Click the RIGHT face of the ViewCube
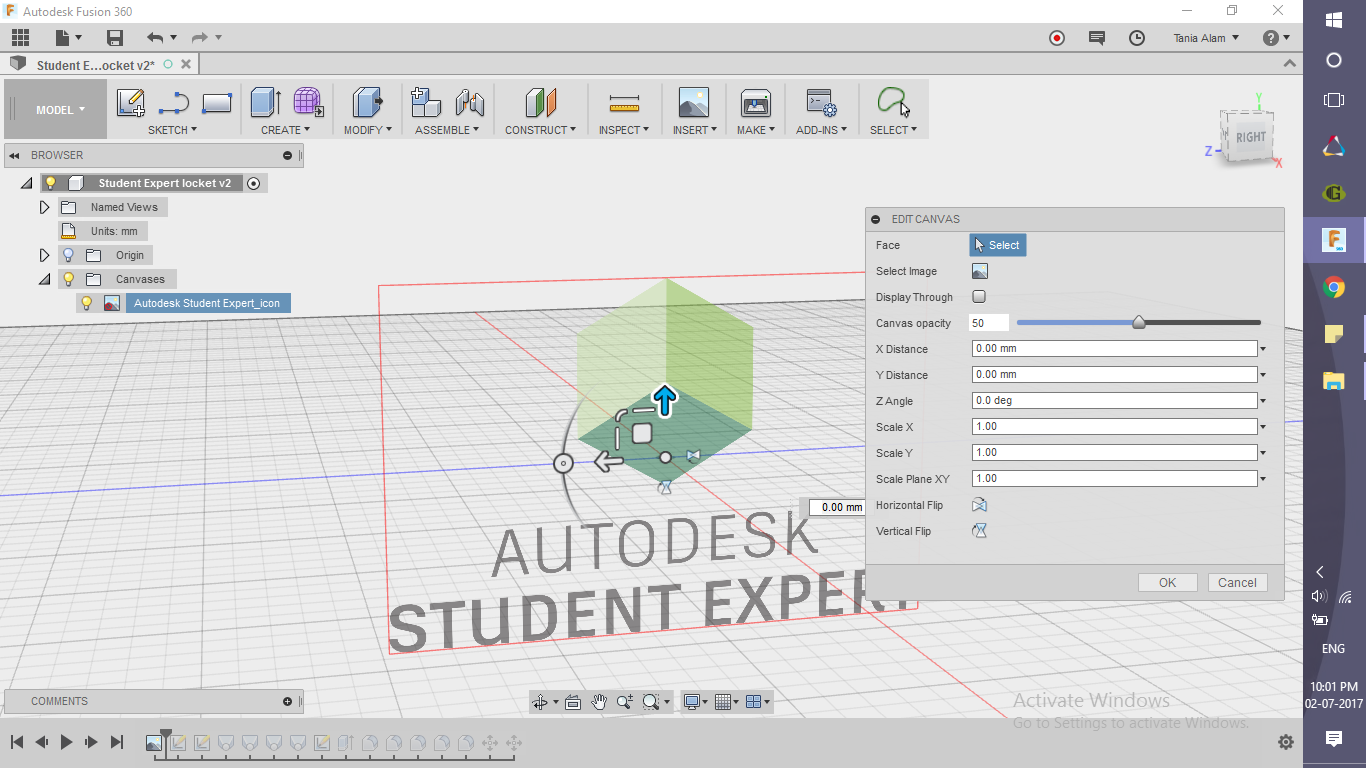Image resolution: width=1366 pixels, height=768 pixels. (x=1250, y=137)
